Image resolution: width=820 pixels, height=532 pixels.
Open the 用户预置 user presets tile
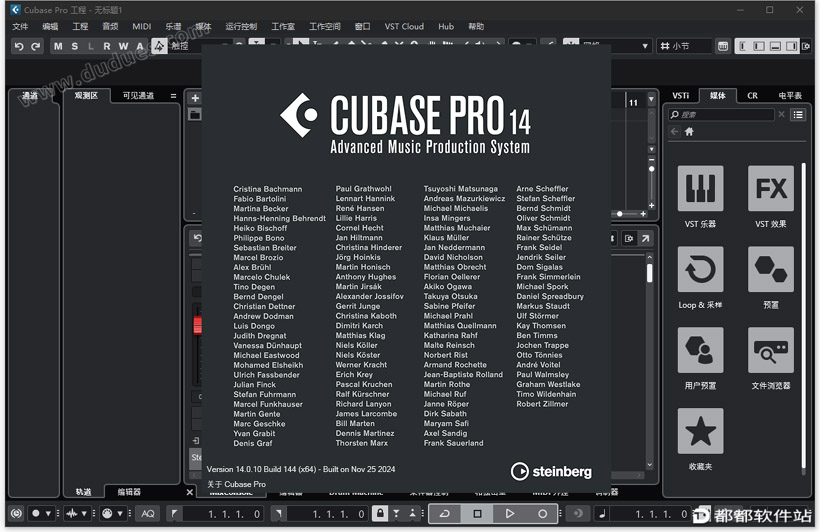tap(700, 350)
